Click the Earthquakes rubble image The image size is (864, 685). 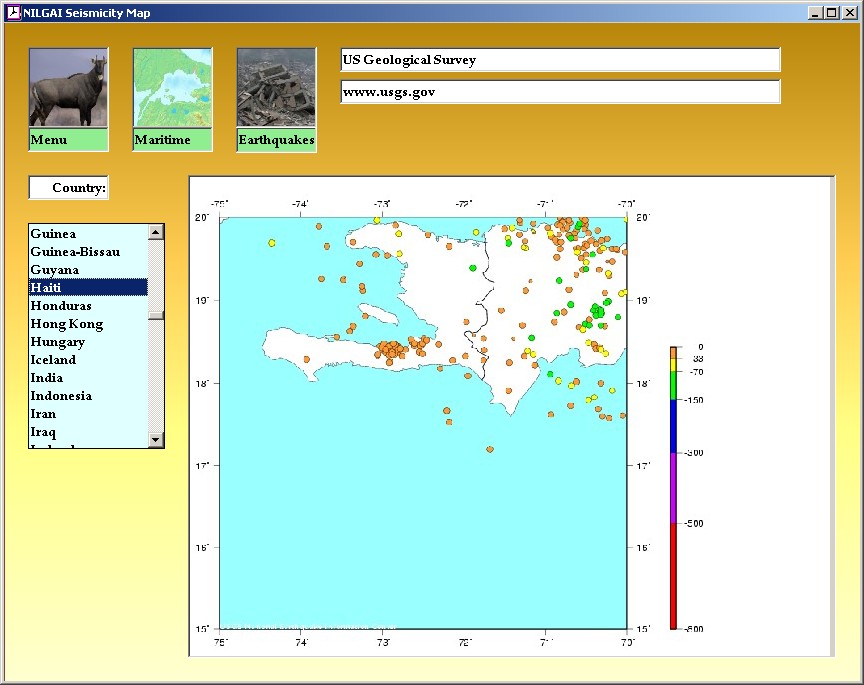point(276,88)
